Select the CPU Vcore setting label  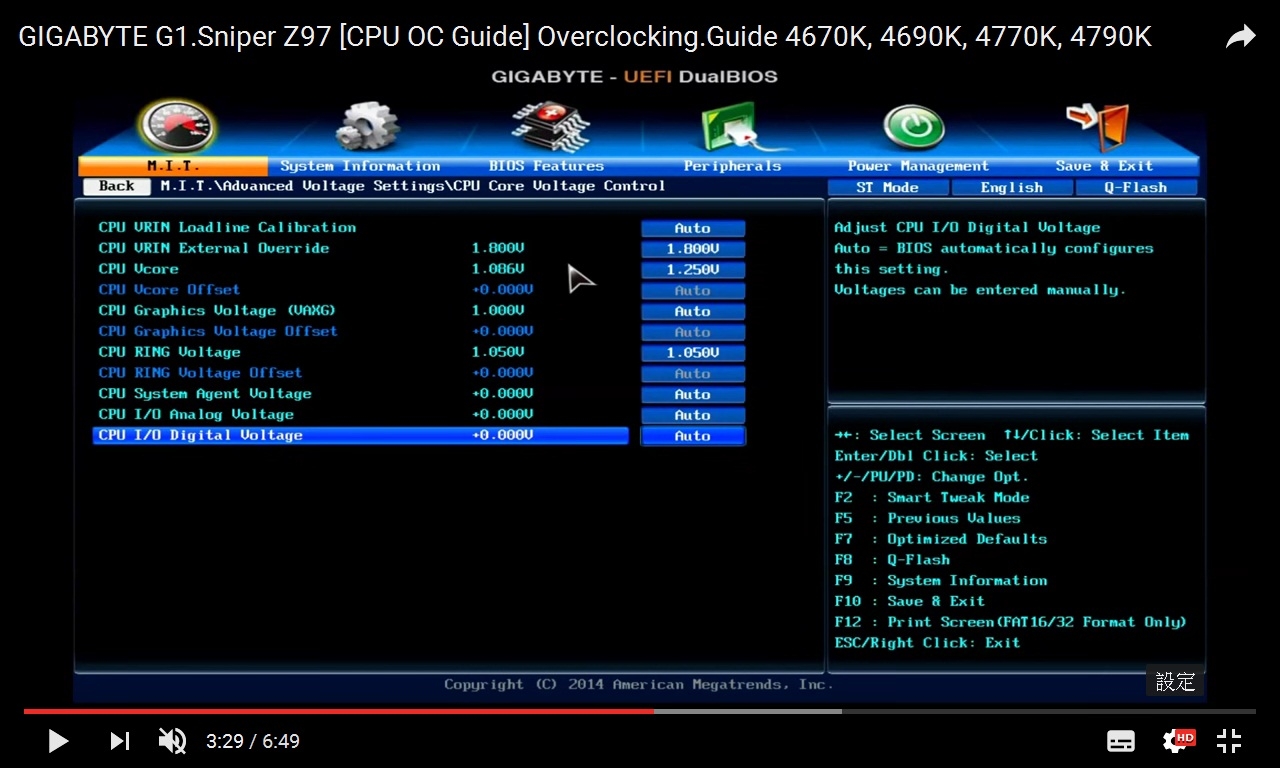click(x=139, y=269)
